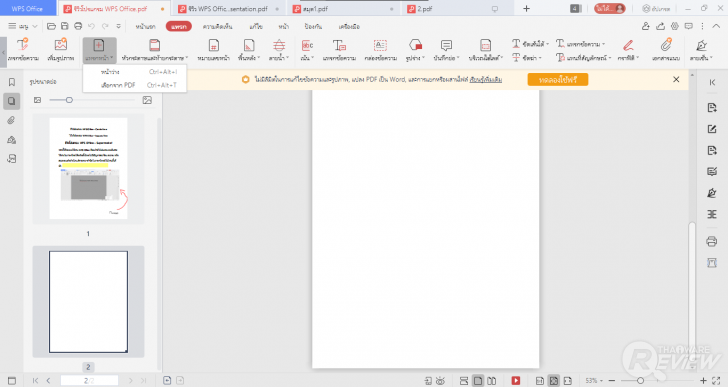Toggle fit page zoom button

click(554, 381)
